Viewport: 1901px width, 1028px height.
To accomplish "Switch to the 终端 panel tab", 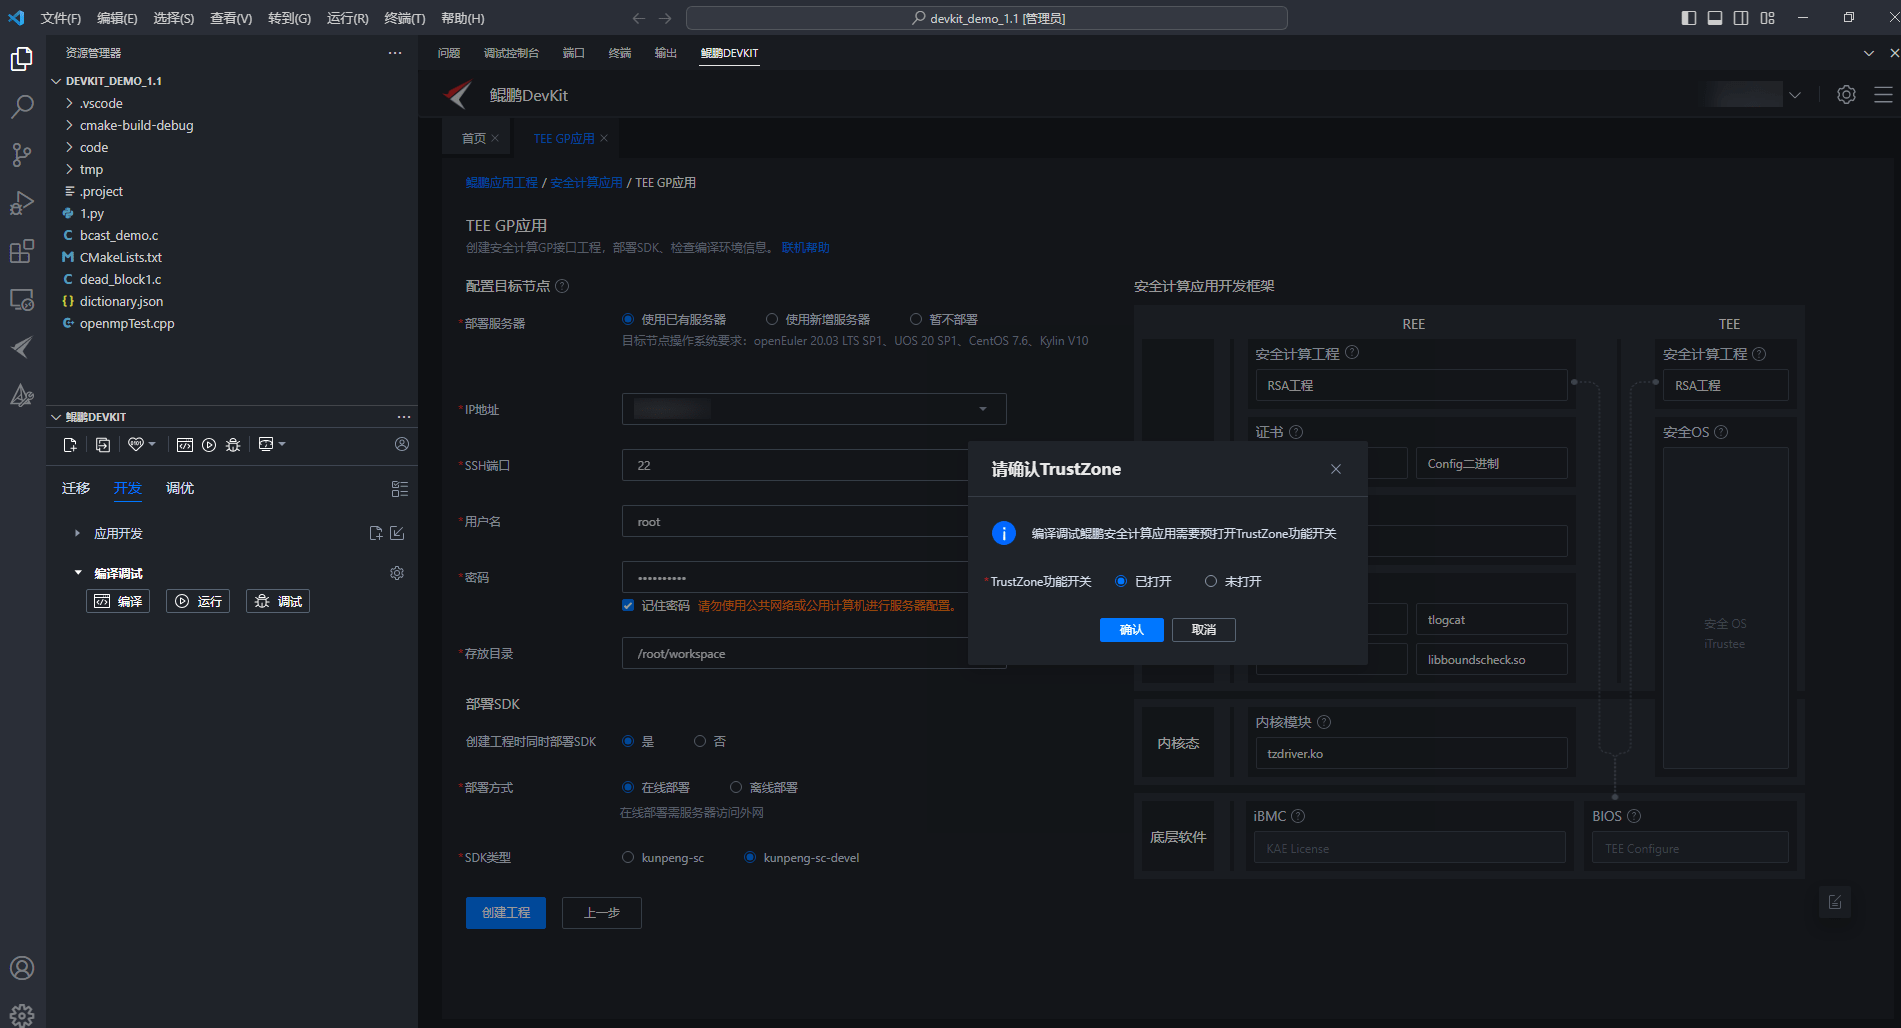I will pyautogui.click(x=620, y=53).
